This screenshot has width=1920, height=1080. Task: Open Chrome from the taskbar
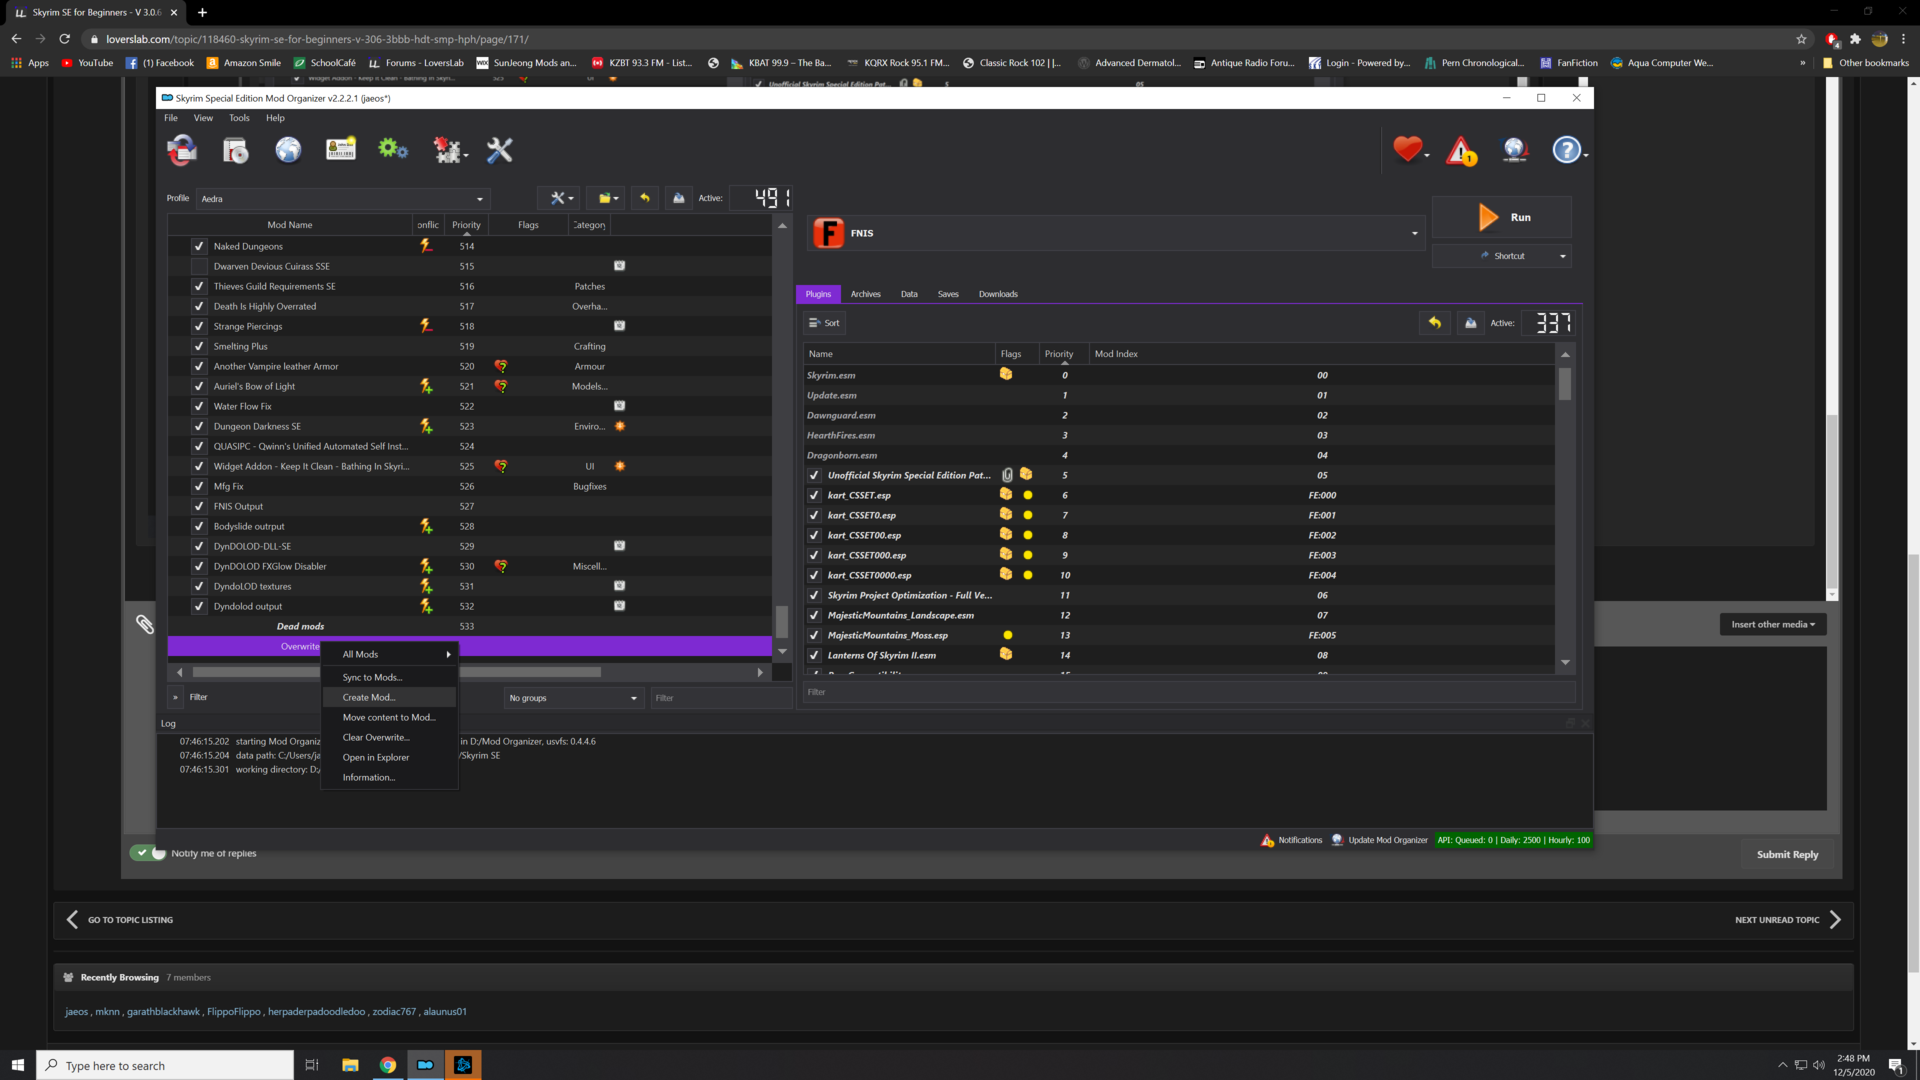pyautogui.click(x=388, y=1065)
